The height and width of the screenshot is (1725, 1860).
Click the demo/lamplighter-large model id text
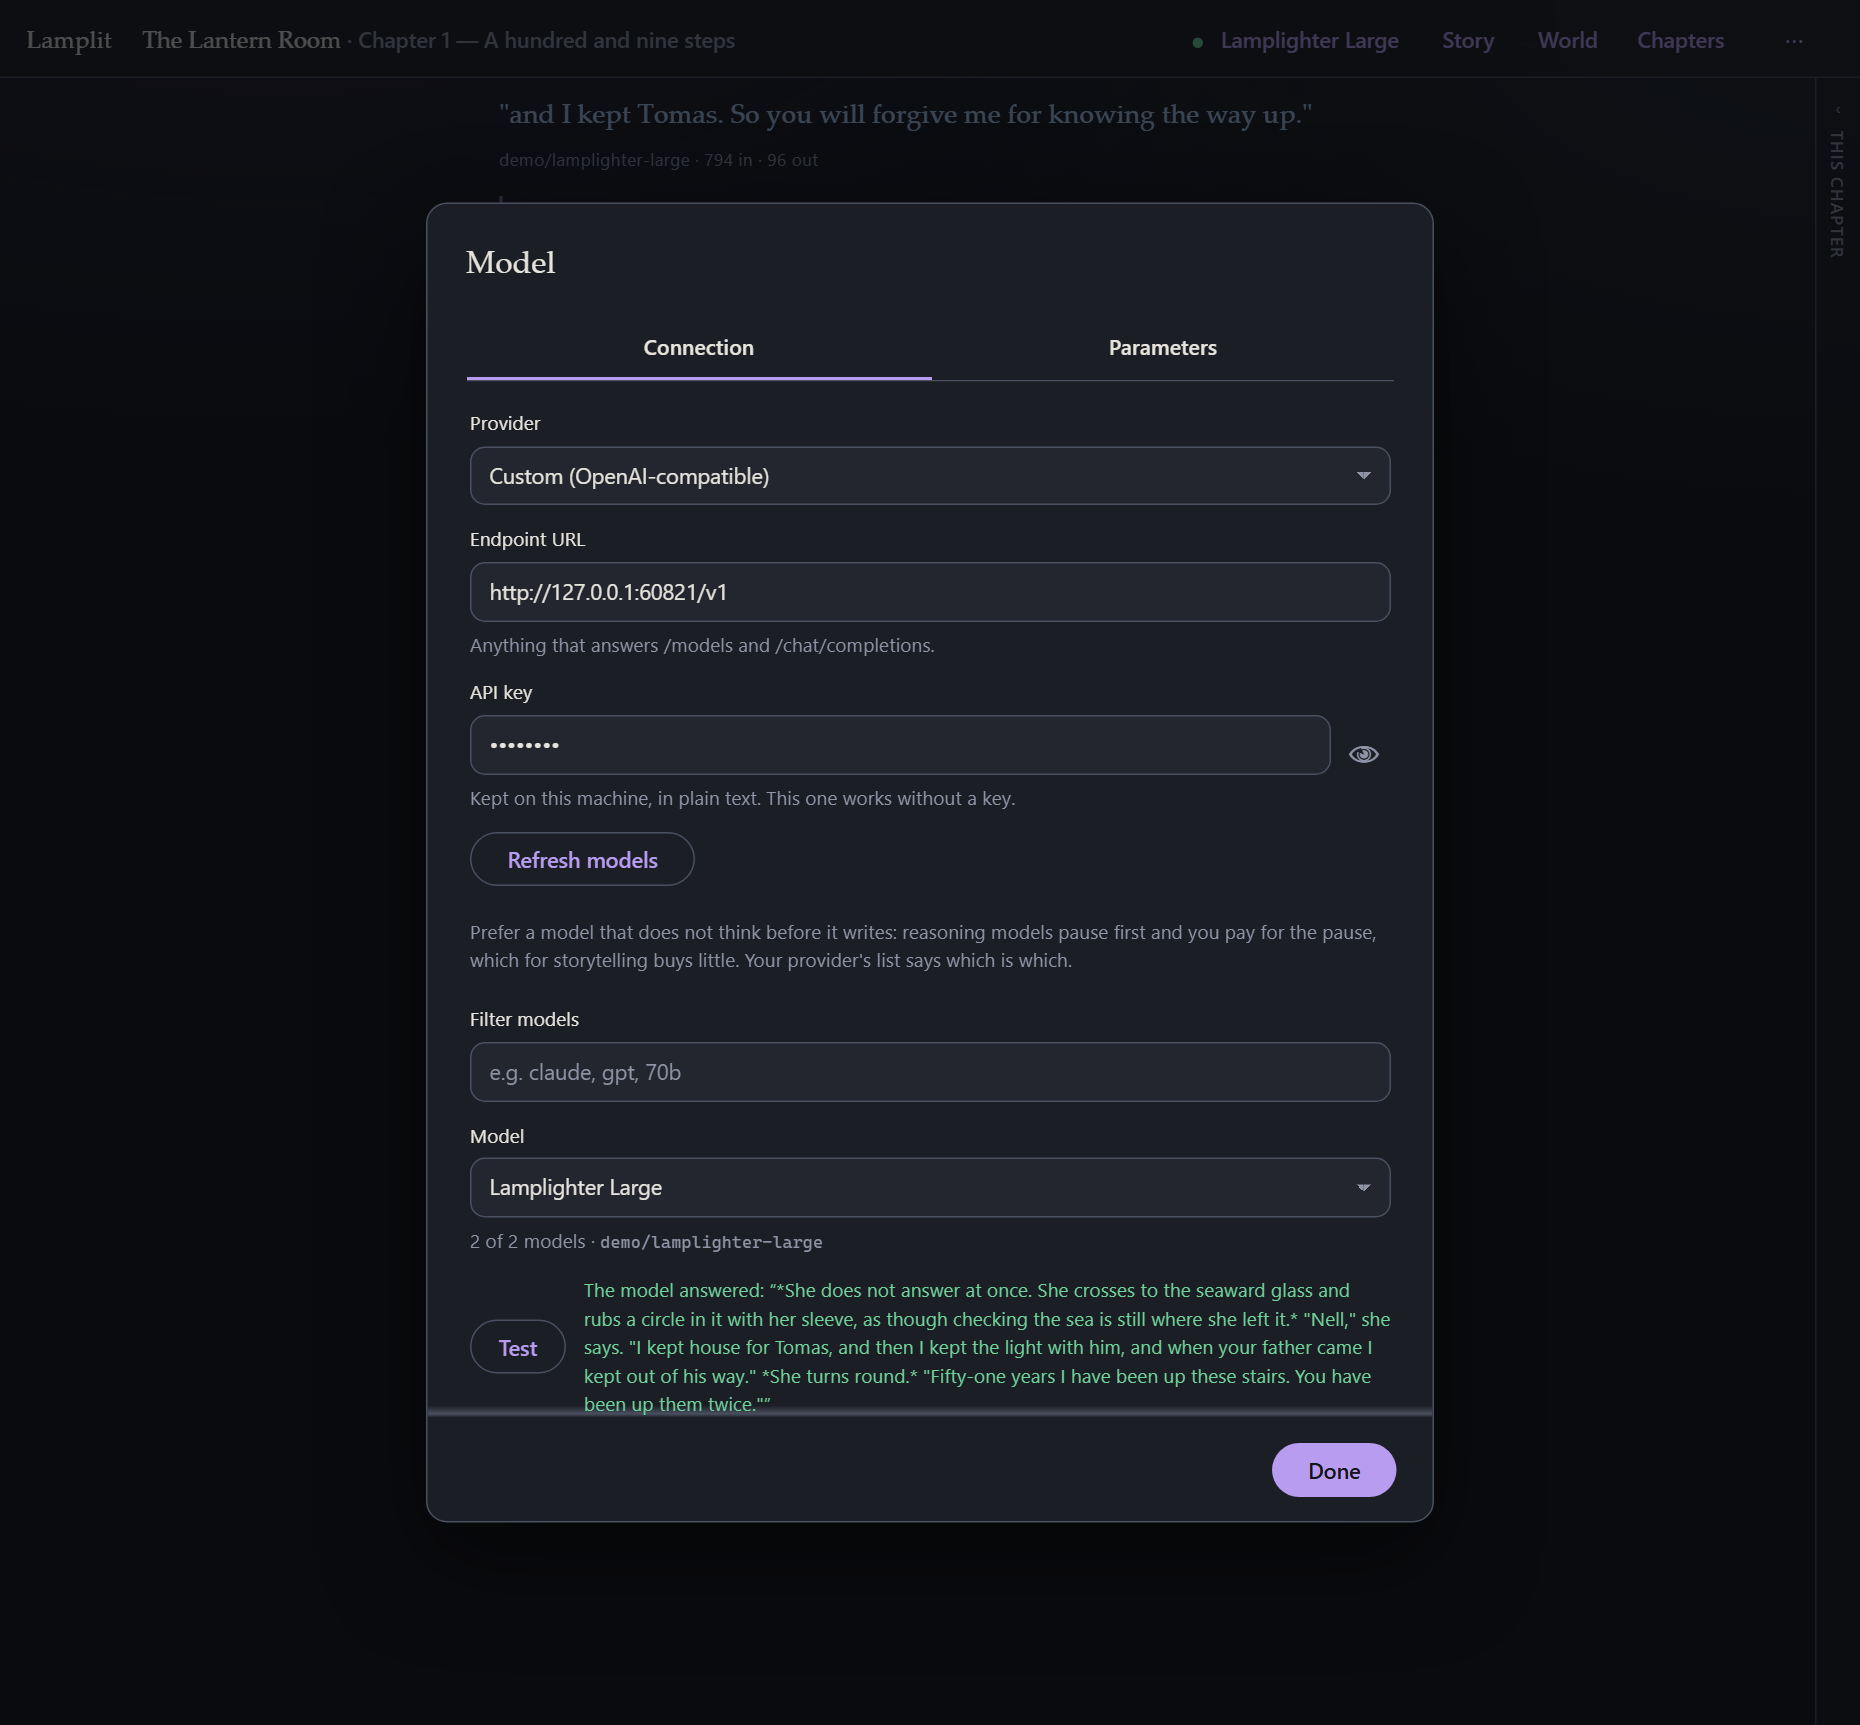pos(711,1242)
